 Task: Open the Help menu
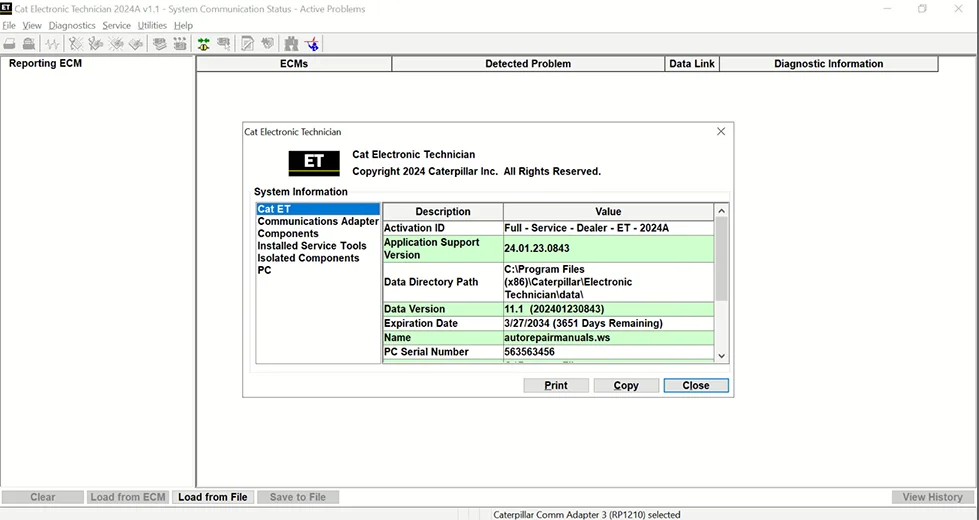(183, 25)
